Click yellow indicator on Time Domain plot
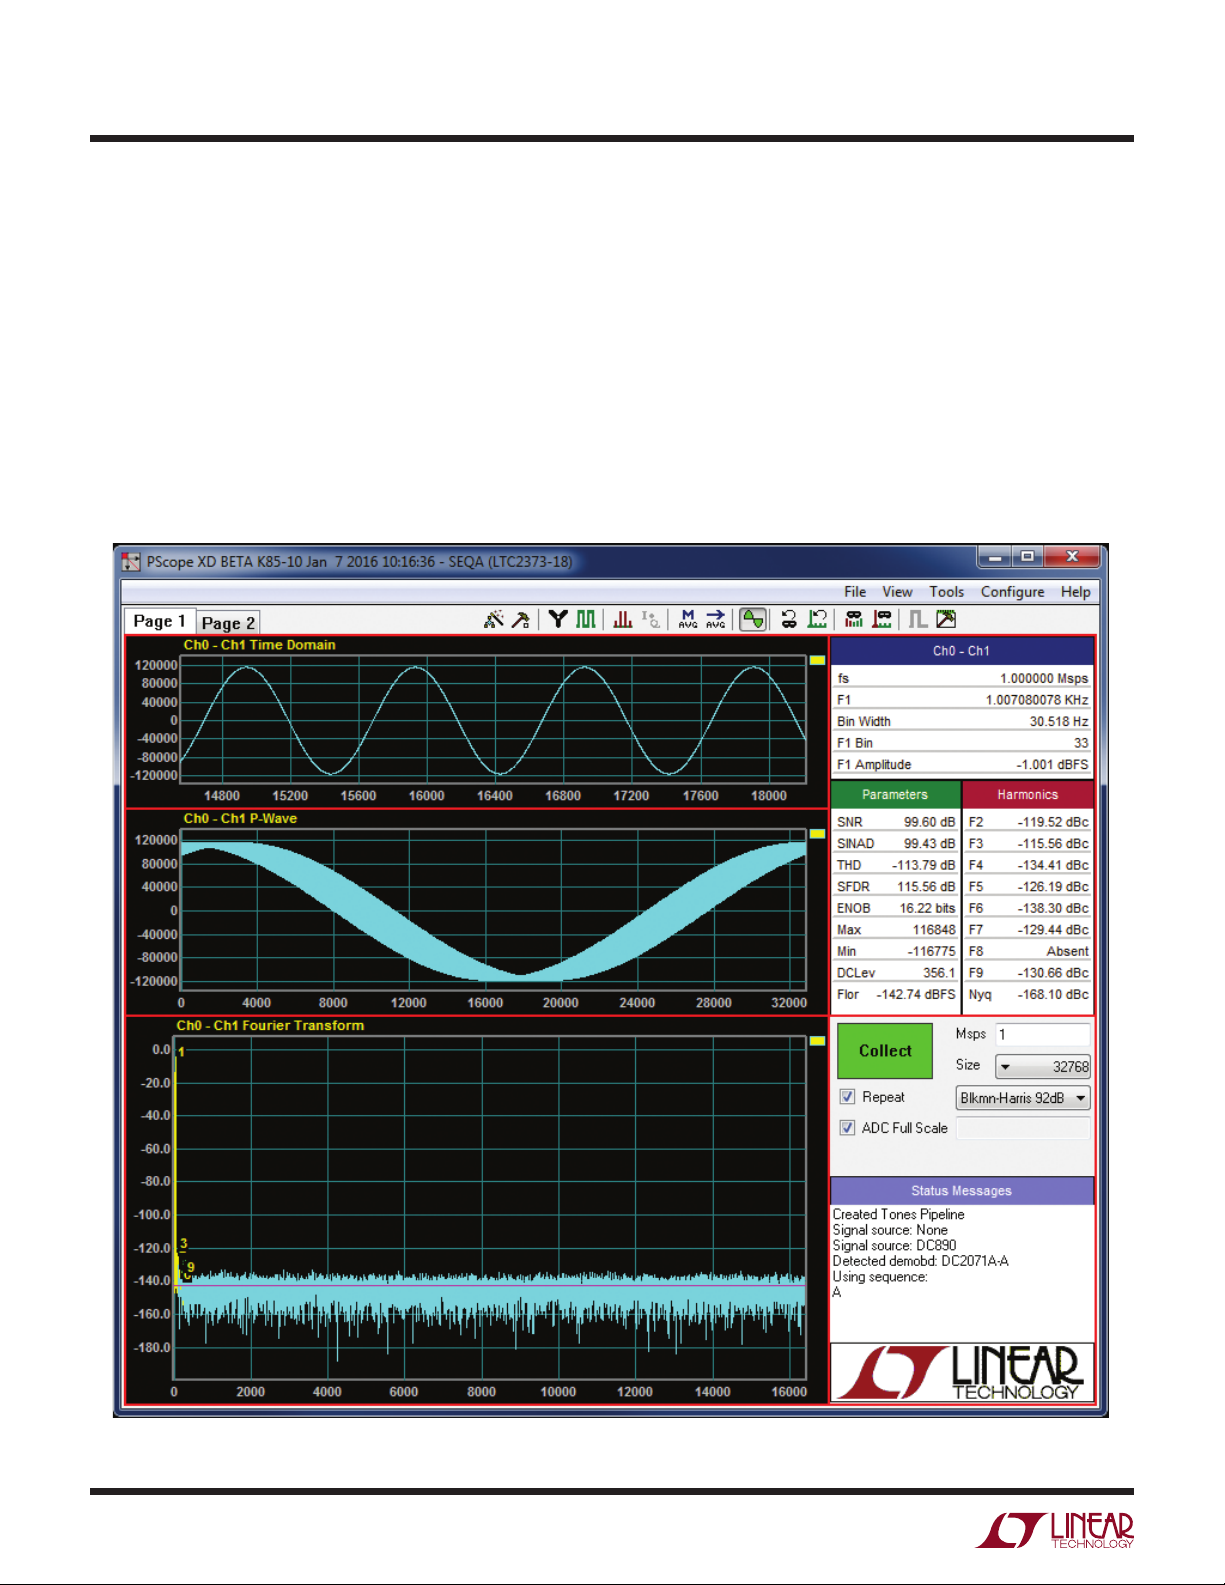1225x1585 pixels. 817,661
